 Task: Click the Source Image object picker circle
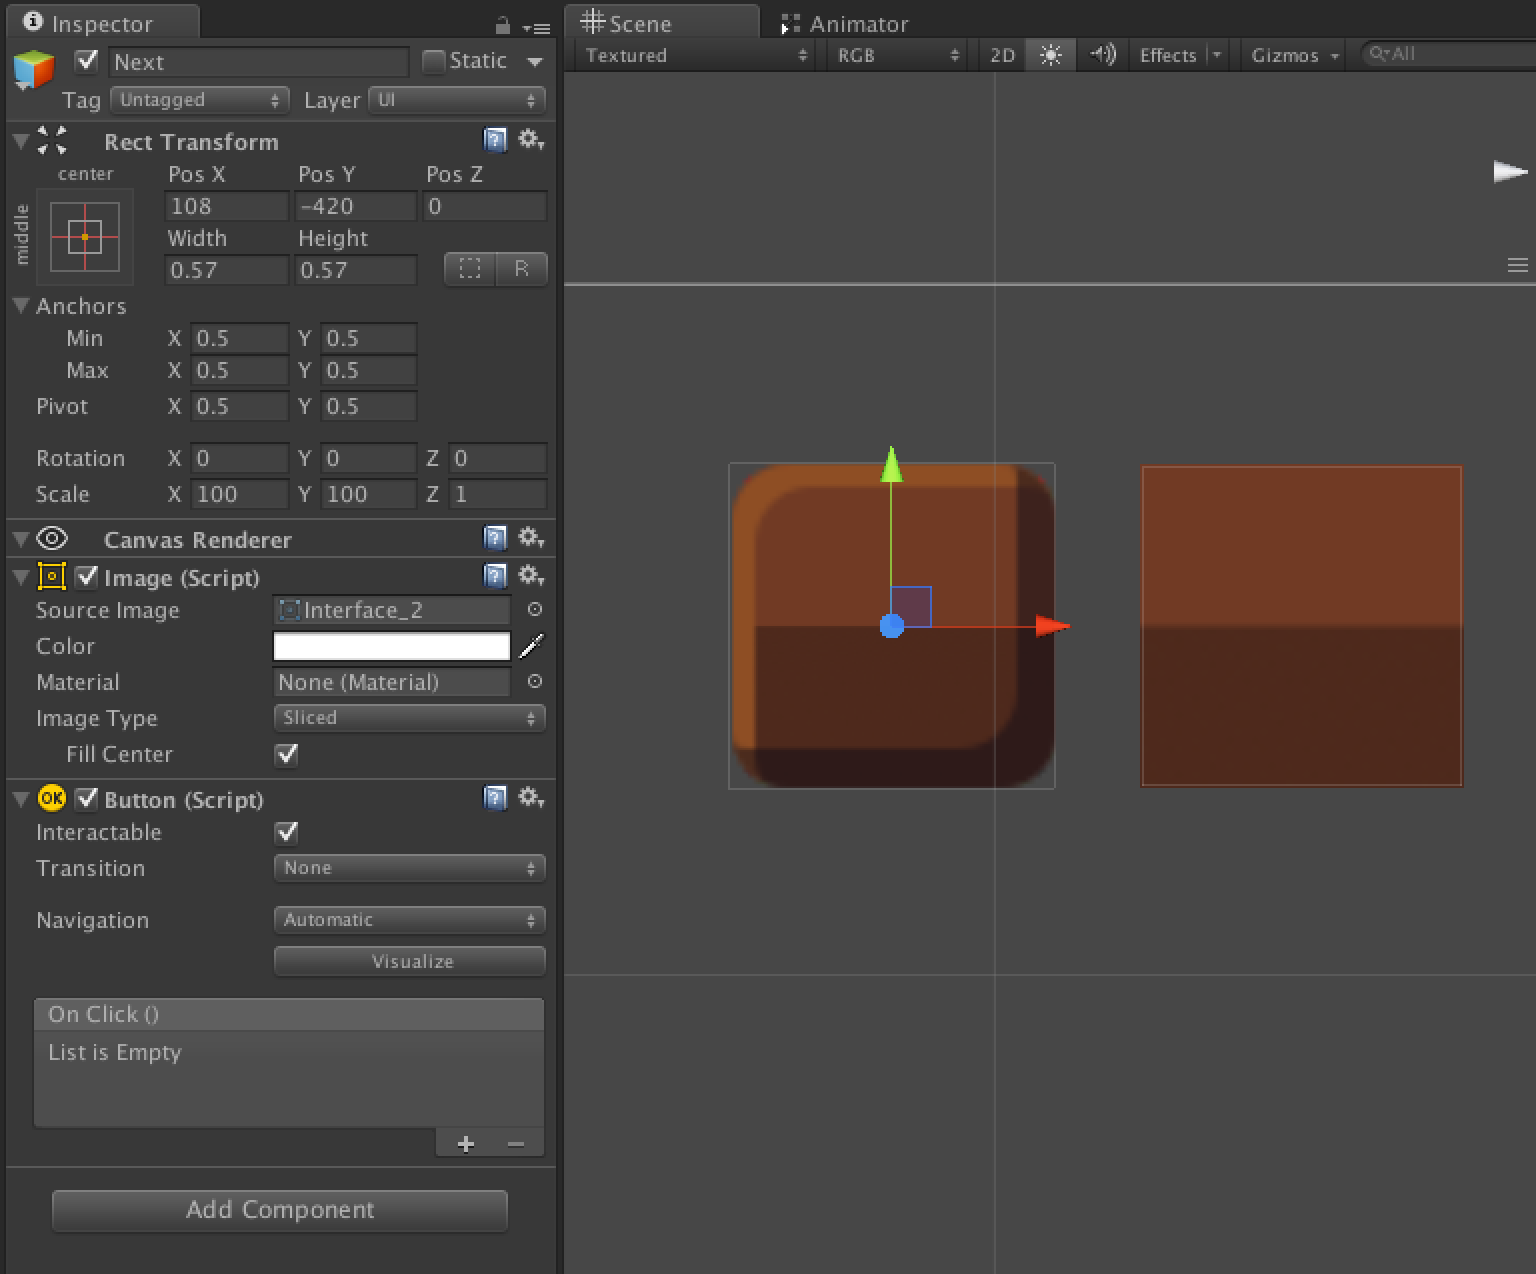(535, 609)
